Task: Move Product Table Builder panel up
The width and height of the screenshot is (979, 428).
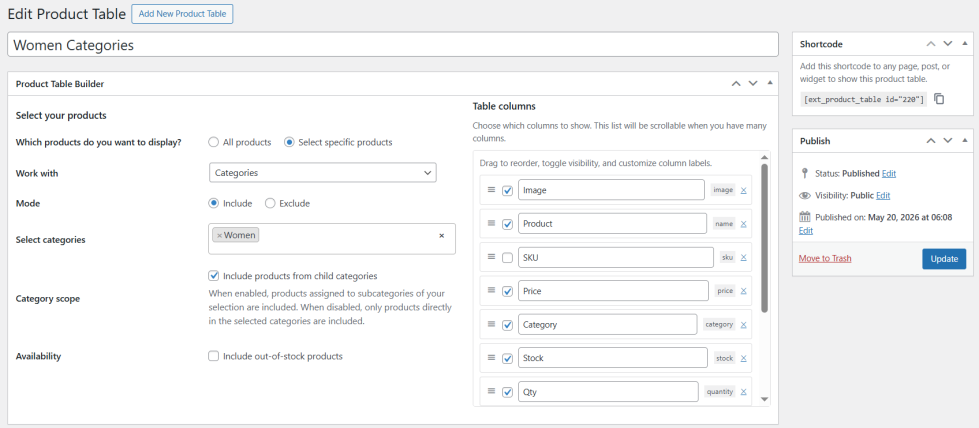Action: pyautogui.click(x=736, y=83)
